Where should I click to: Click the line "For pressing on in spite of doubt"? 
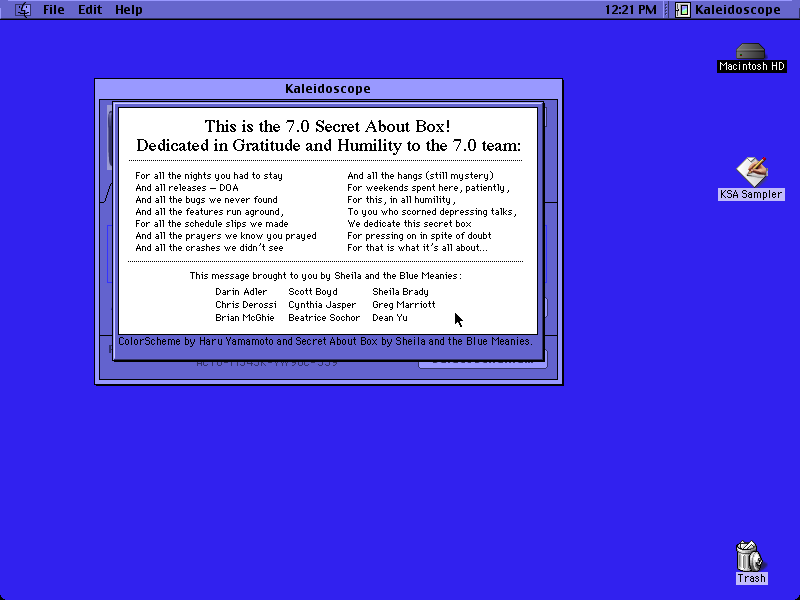point(419,236)
